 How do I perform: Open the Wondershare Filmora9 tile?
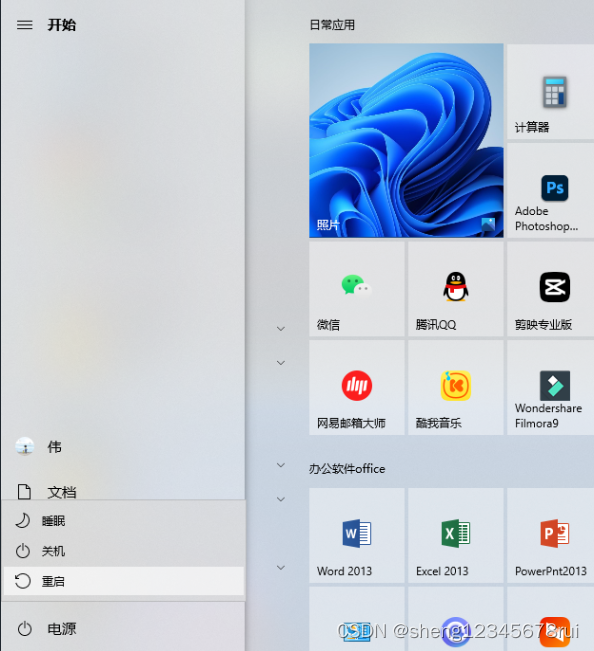click(x=550, y=388)
